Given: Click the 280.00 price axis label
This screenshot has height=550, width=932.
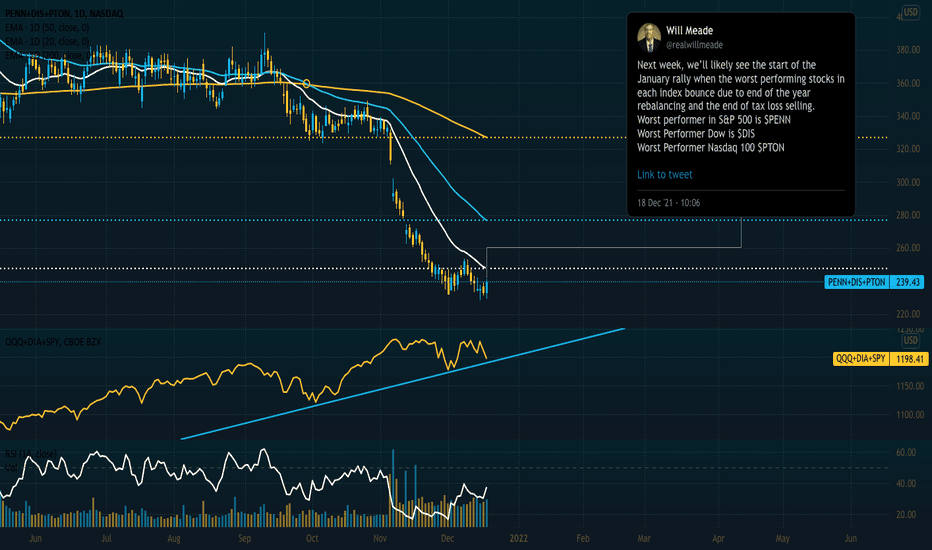Looking at the screenshot, I should [908, 215].
